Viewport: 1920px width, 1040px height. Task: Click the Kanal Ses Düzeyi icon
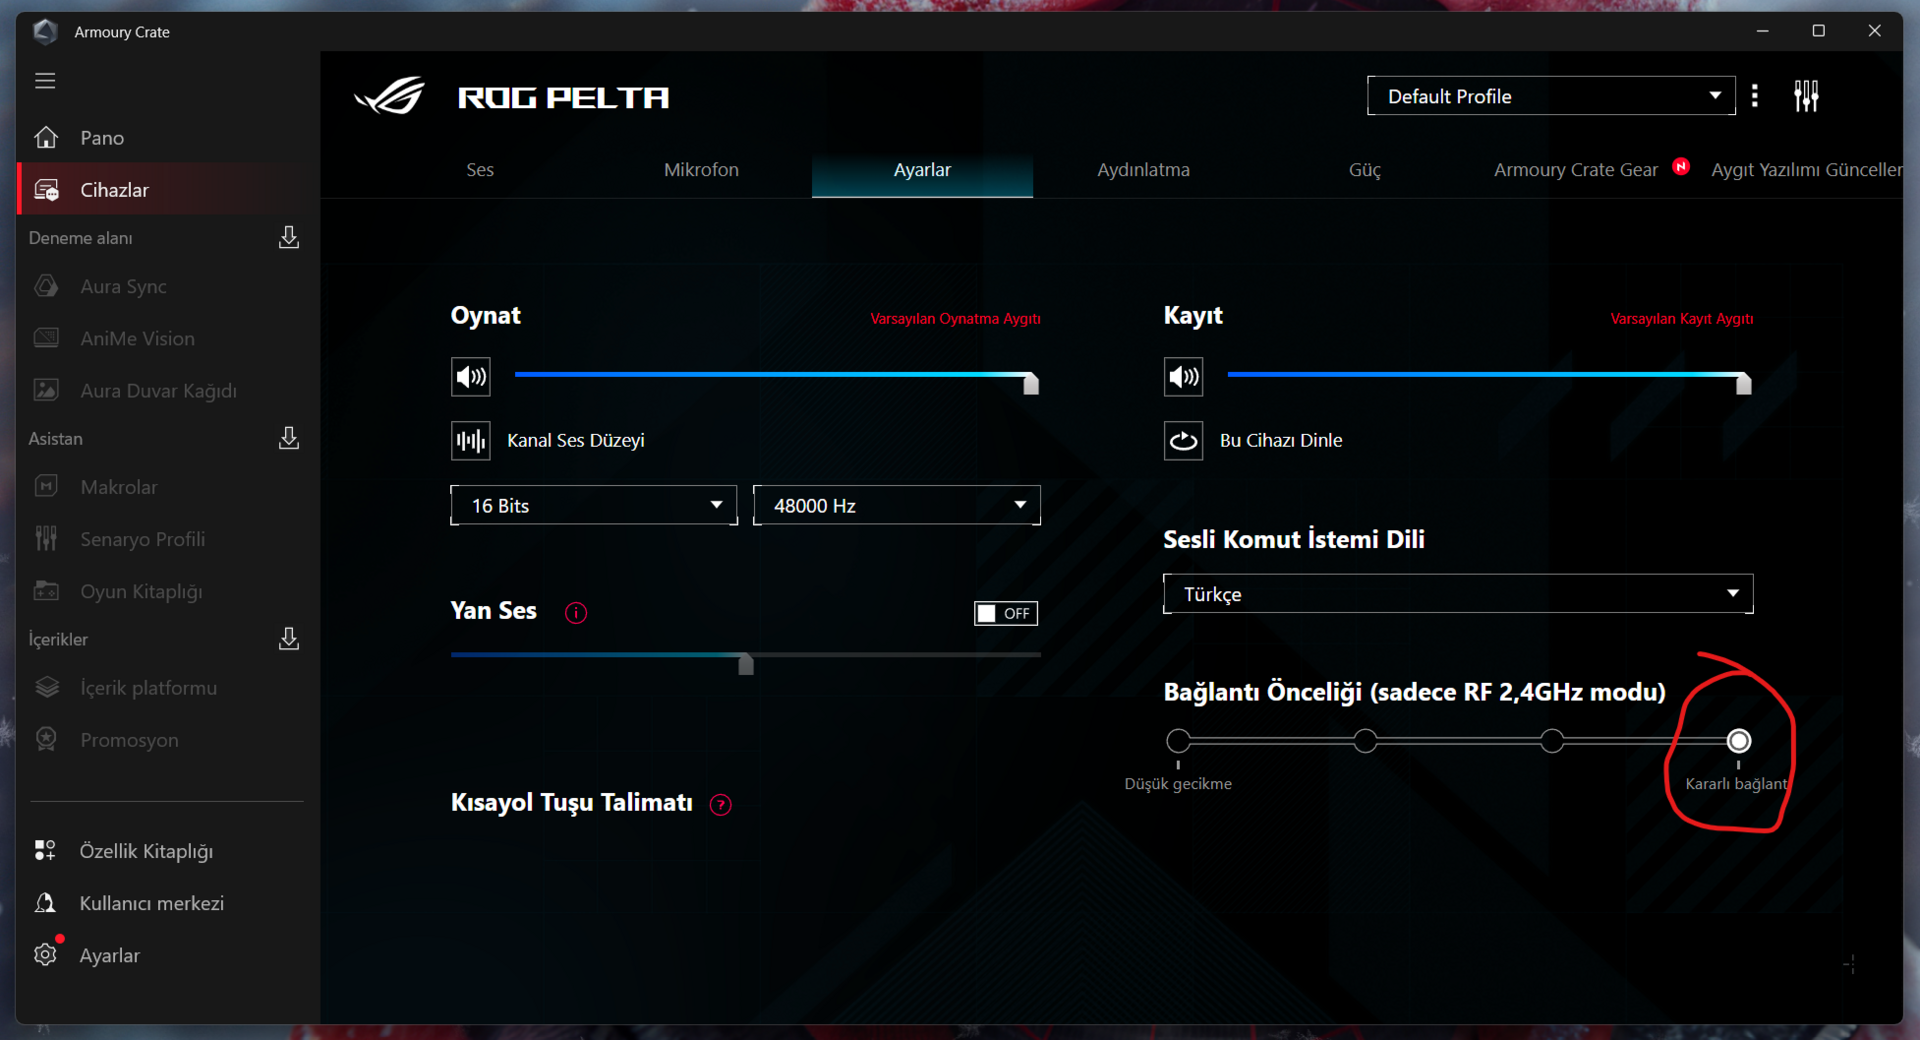471,440
